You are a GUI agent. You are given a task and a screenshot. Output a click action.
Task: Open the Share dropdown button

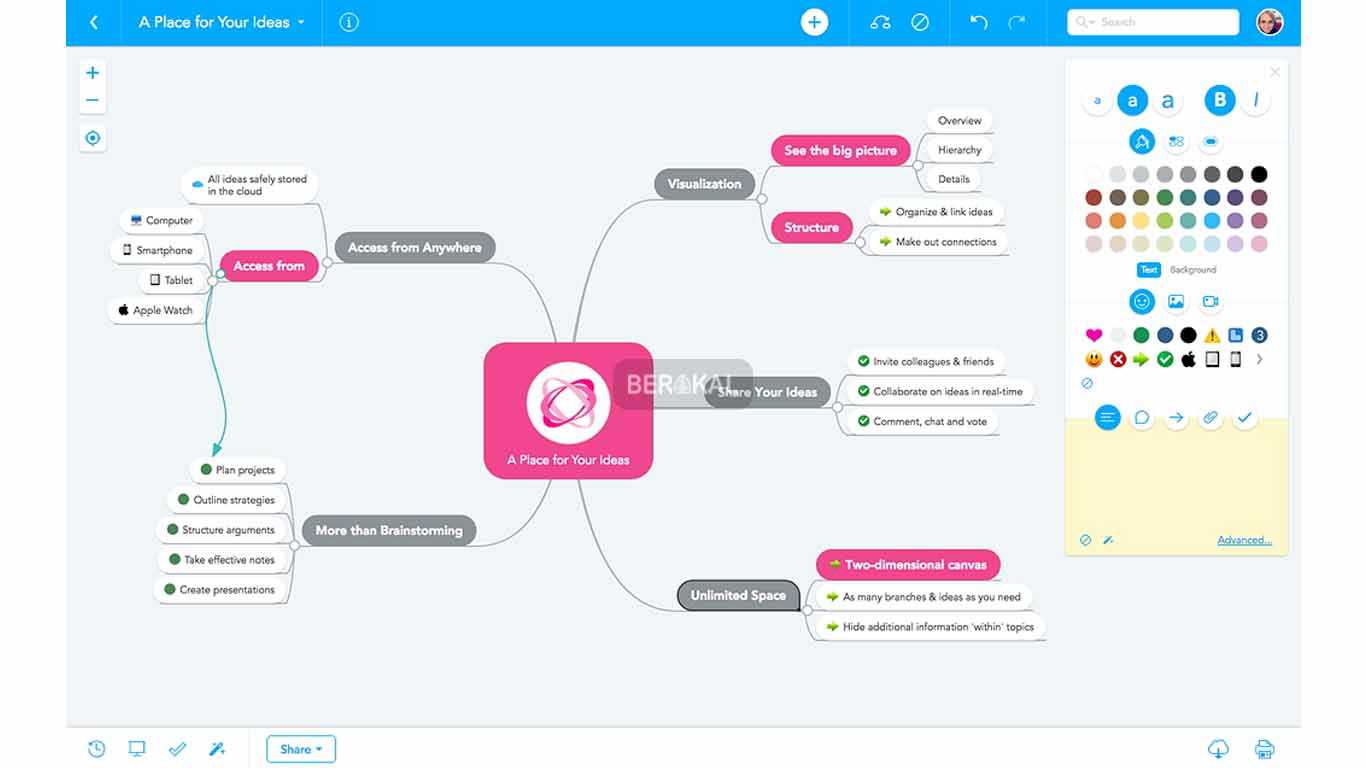[300, 749]
